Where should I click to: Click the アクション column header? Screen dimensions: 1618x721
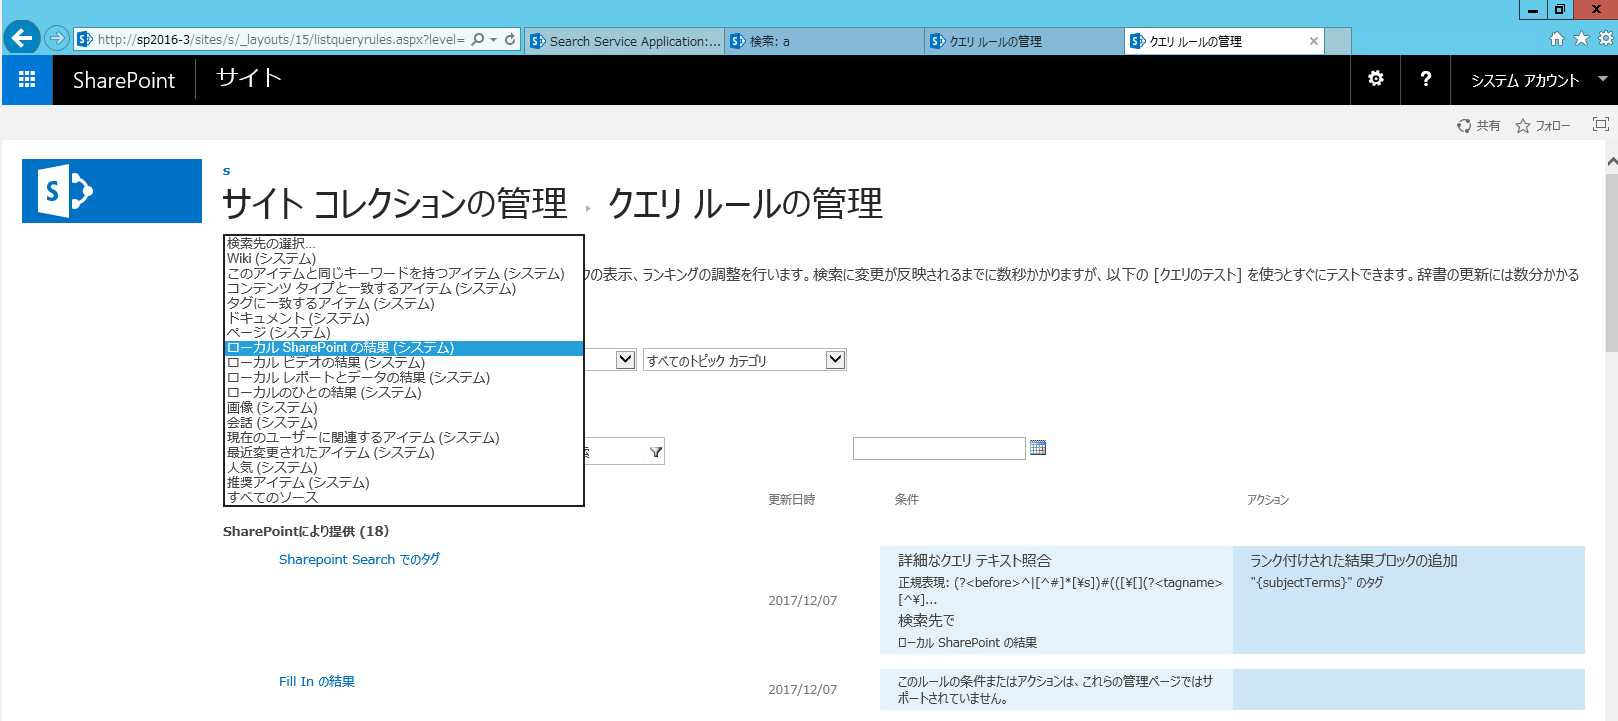point(1267,499)
